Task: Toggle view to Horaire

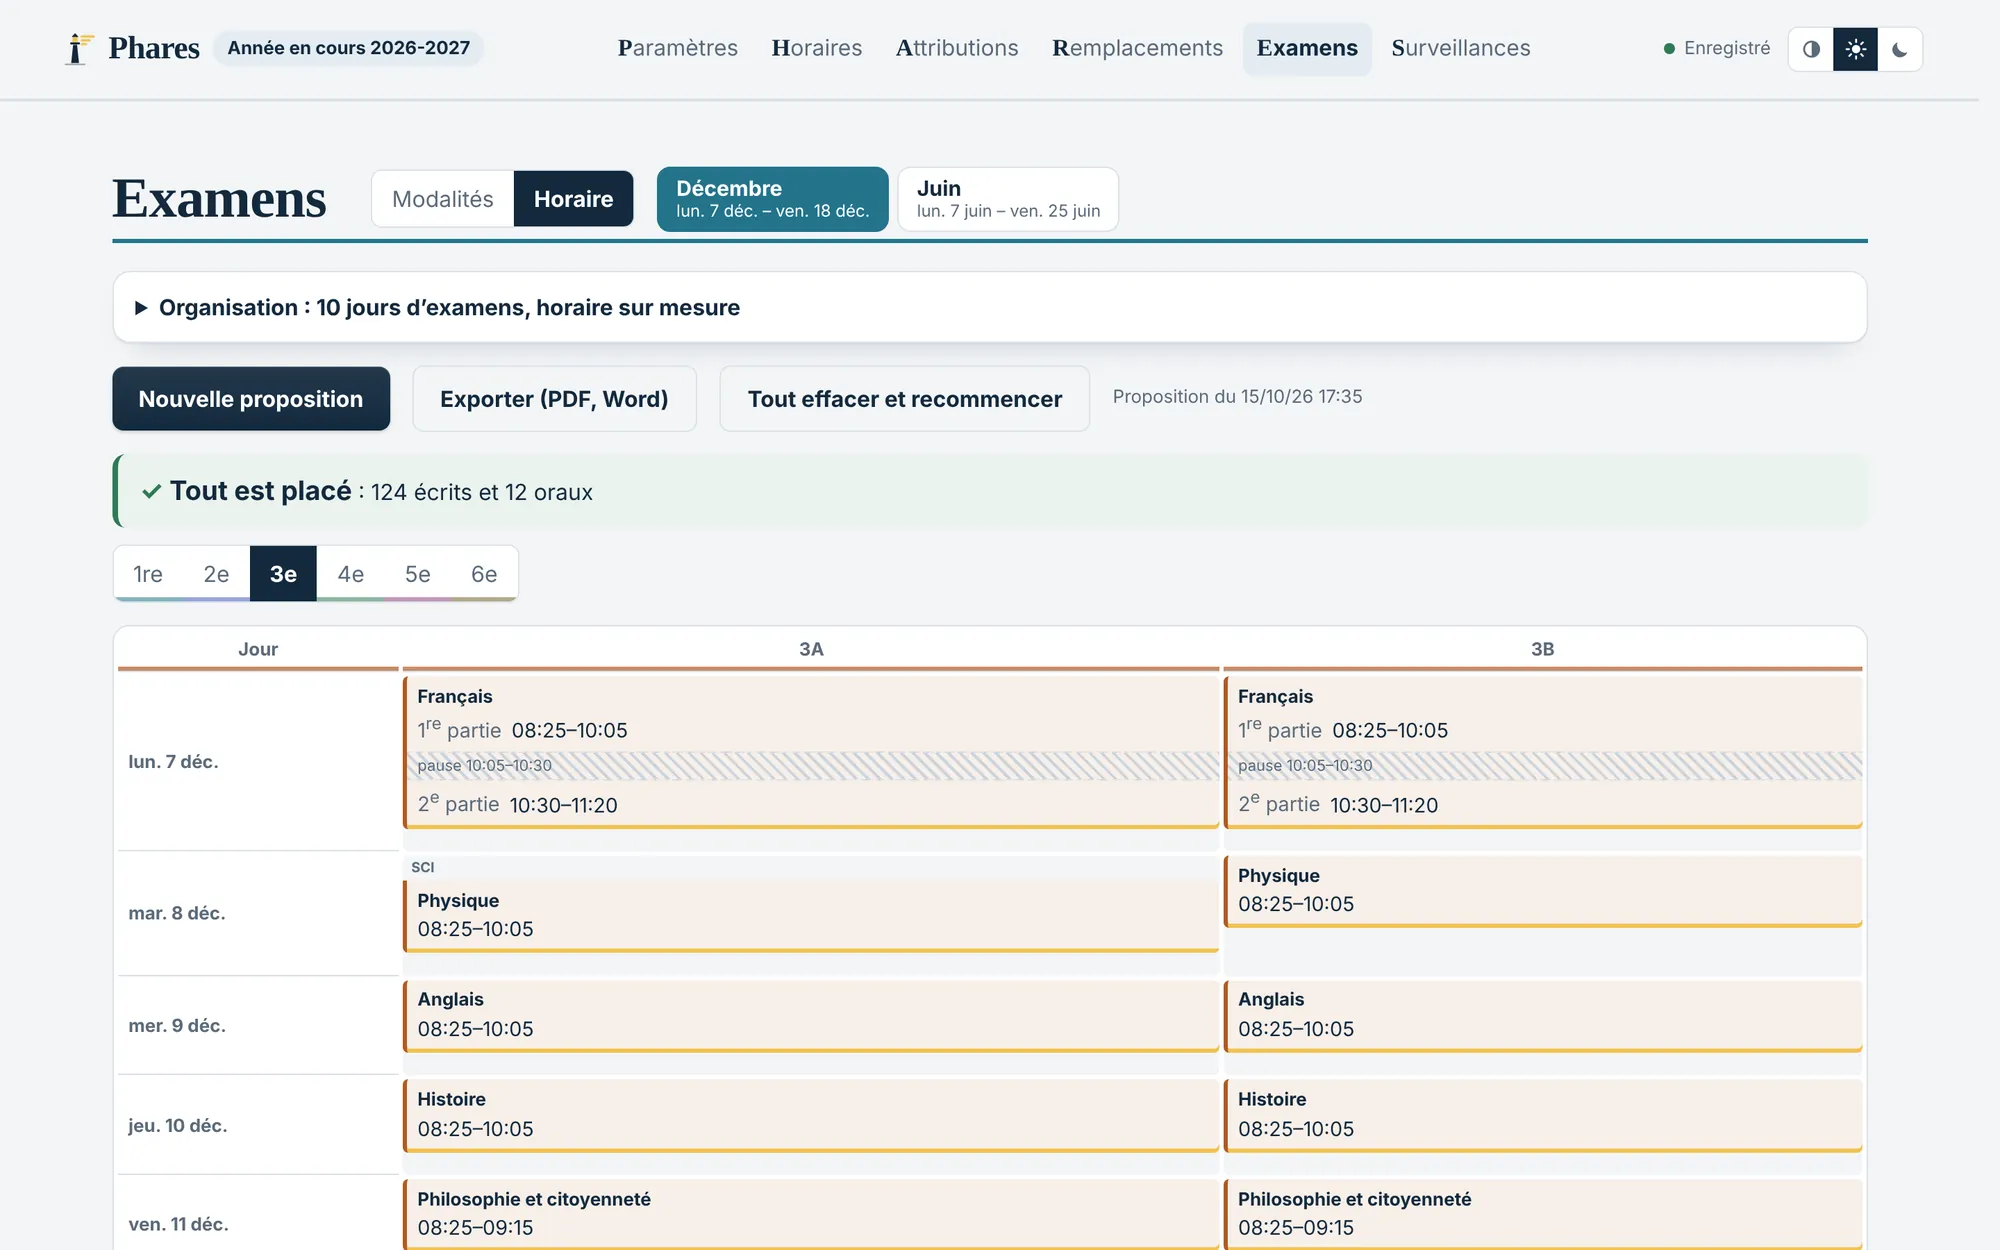Action: [573, 199]
